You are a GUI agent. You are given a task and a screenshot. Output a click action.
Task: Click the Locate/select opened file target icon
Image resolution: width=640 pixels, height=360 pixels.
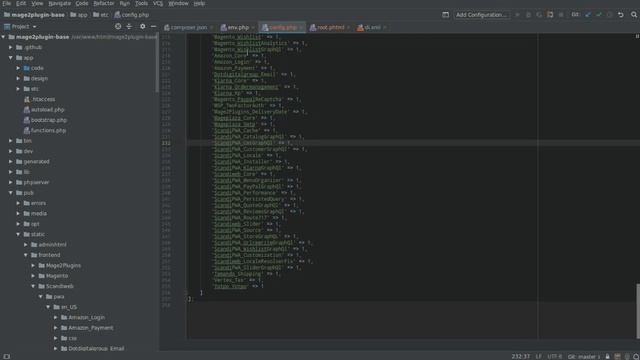pos(118,27)
